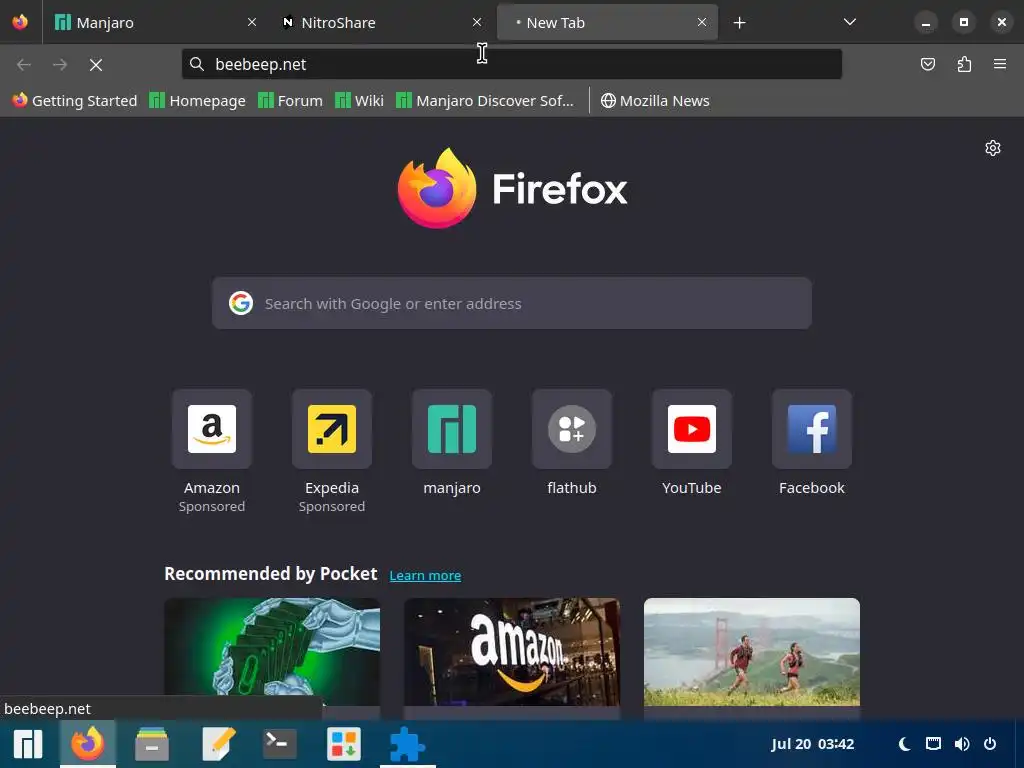Focus the address bar showing beebeep.net
The image size is (1024, 768).
pyautogui.click(x=511, y=64)
